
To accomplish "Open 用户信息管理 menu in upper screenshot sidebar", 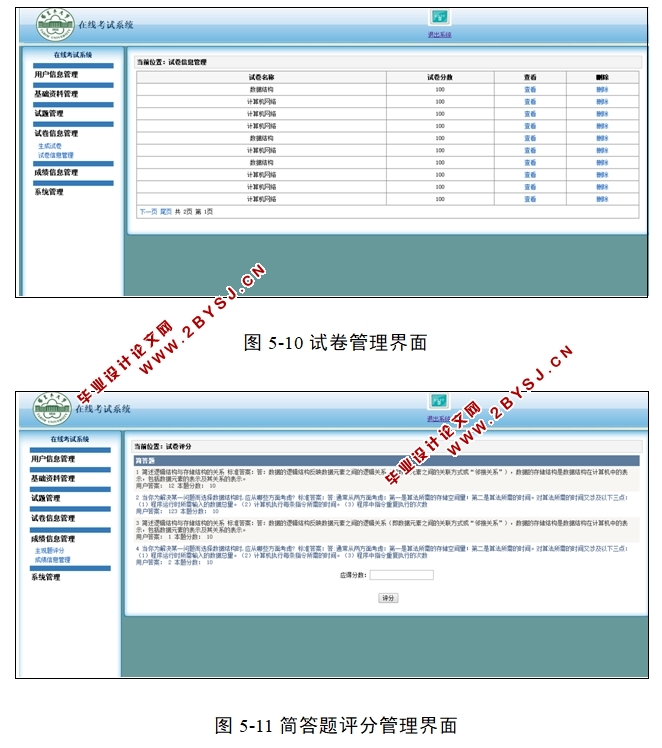I will pos(56,74).
